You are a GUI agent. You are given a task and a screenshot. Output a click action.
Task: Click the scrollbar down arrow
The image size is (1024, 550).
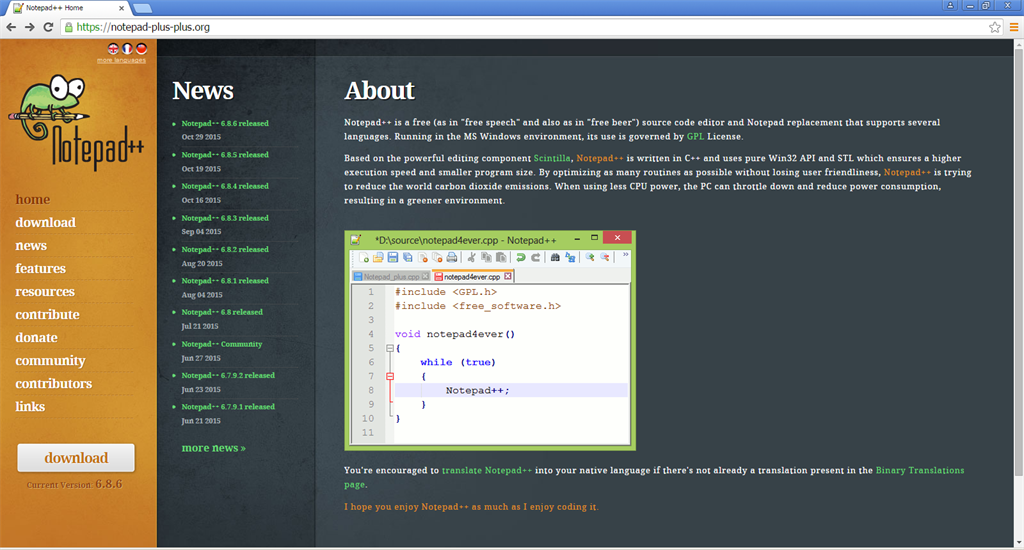1018,542
